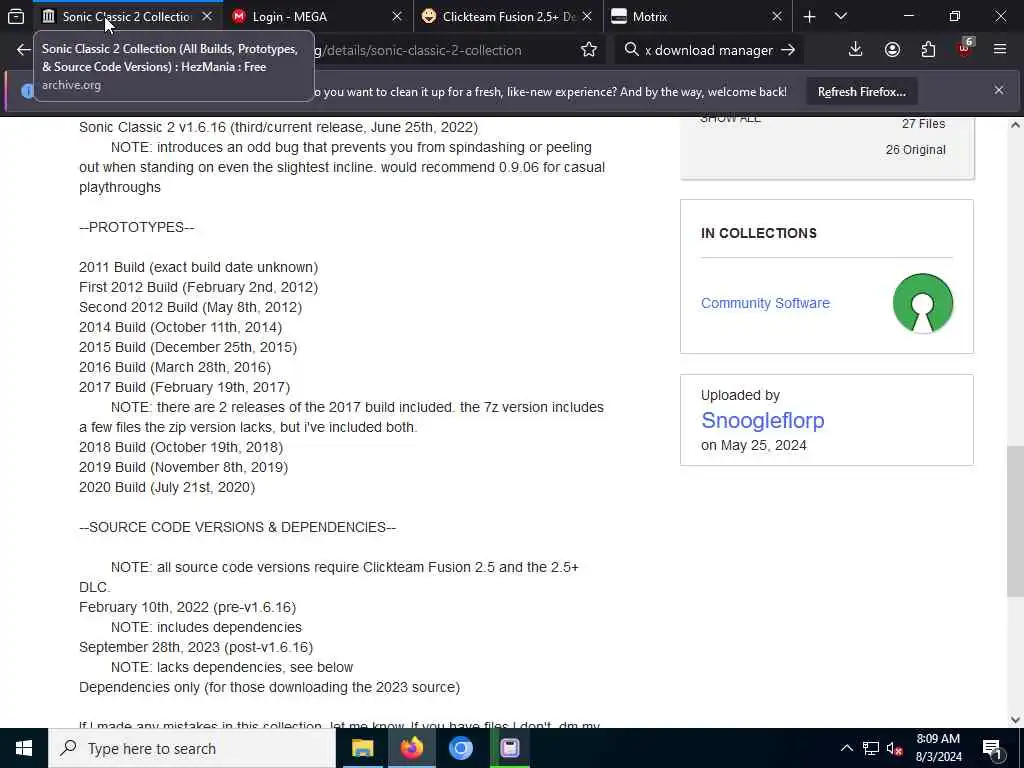
Task: Open the Firefox account icon
Action: [x=892, y=50]
